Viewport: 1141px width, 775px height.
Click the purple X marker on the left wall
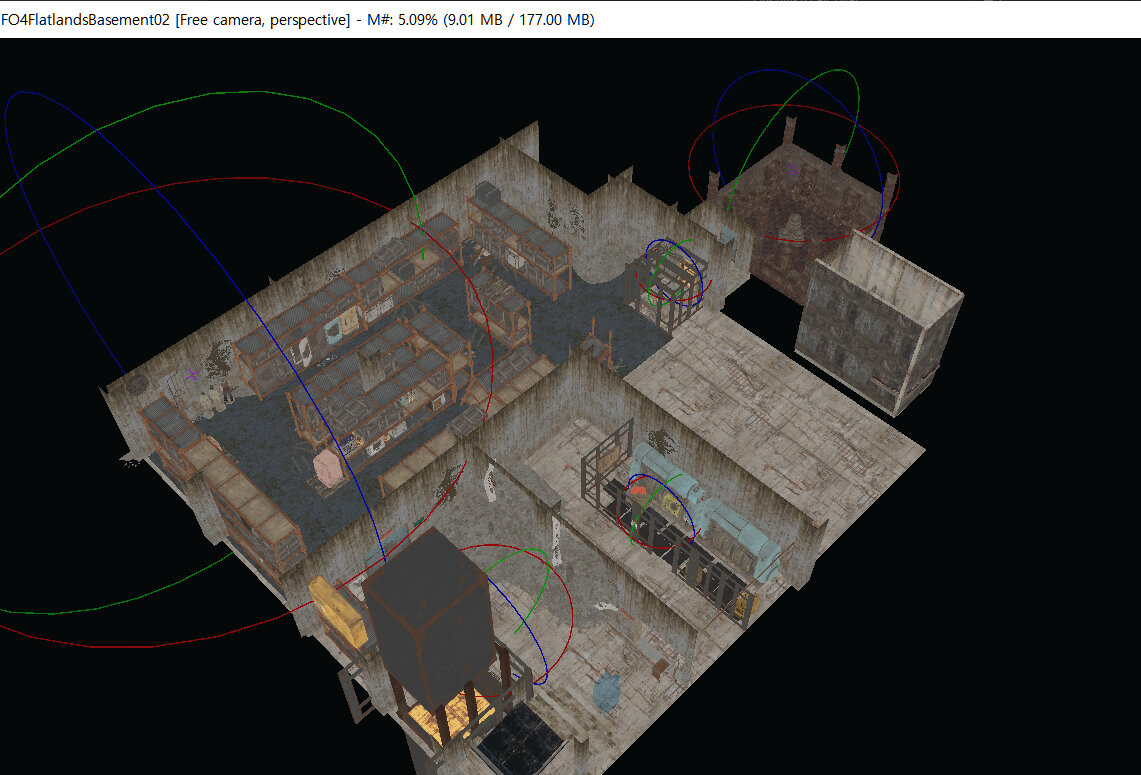tap(192, 375)
